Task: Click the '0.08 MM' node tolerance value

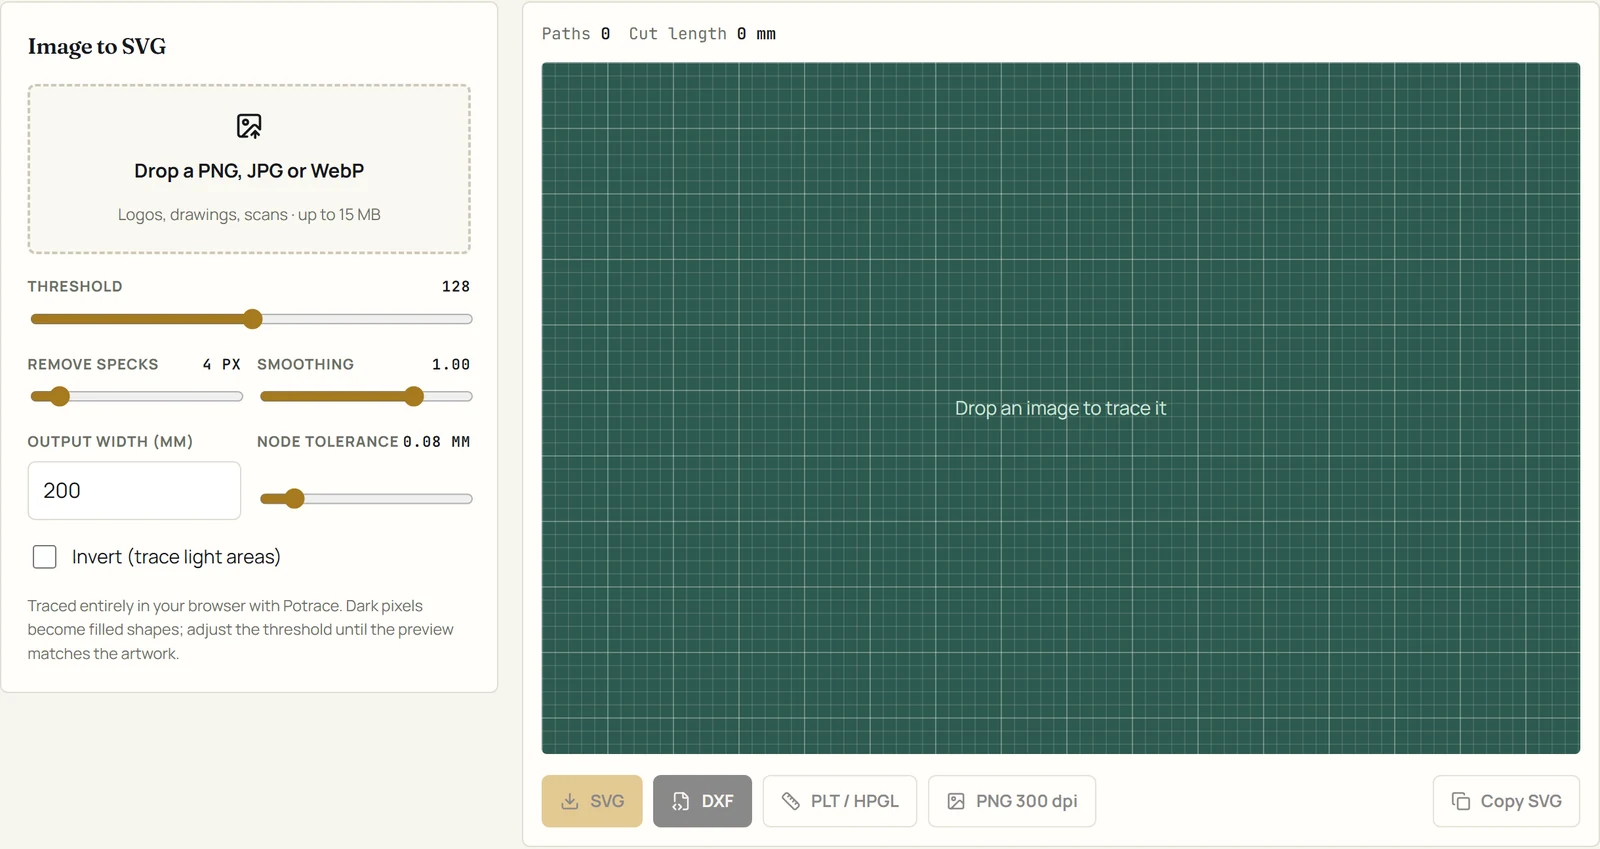Action: [x=436, y=441]
